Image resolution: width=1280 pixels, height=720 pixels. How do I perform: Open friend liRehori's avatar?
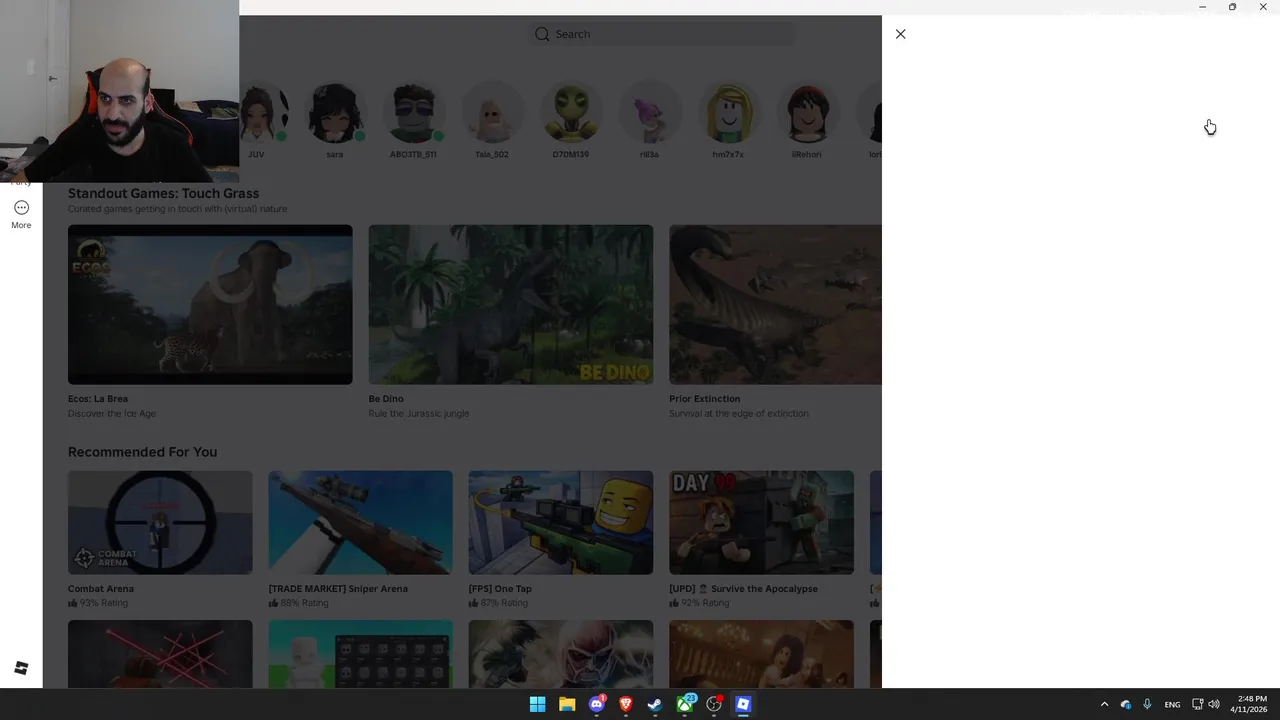click(x=807, y=112)
